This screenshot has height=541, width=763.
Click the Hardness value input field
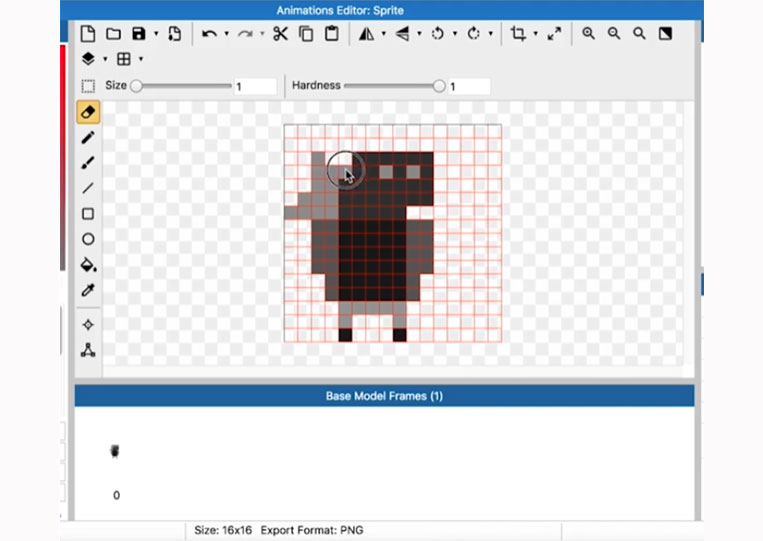click(469, 86)
